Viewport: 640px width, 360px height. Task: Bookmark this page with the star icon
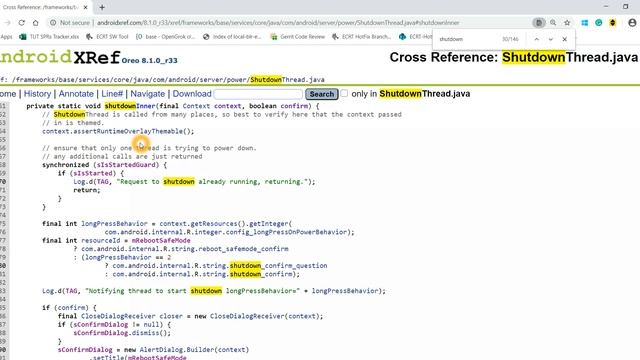tap(567, 23)
